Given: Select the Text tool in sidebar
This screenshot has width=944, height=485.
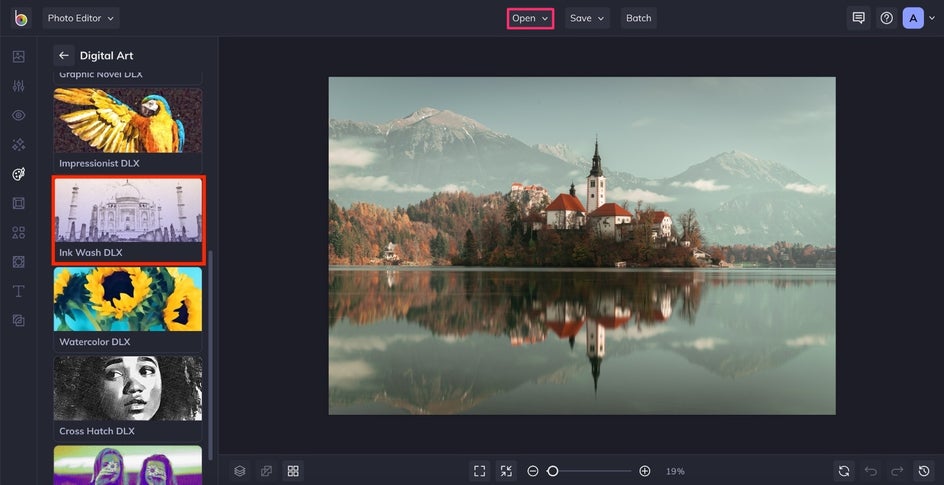Looking at the screenshot, I should coord(19,291).
